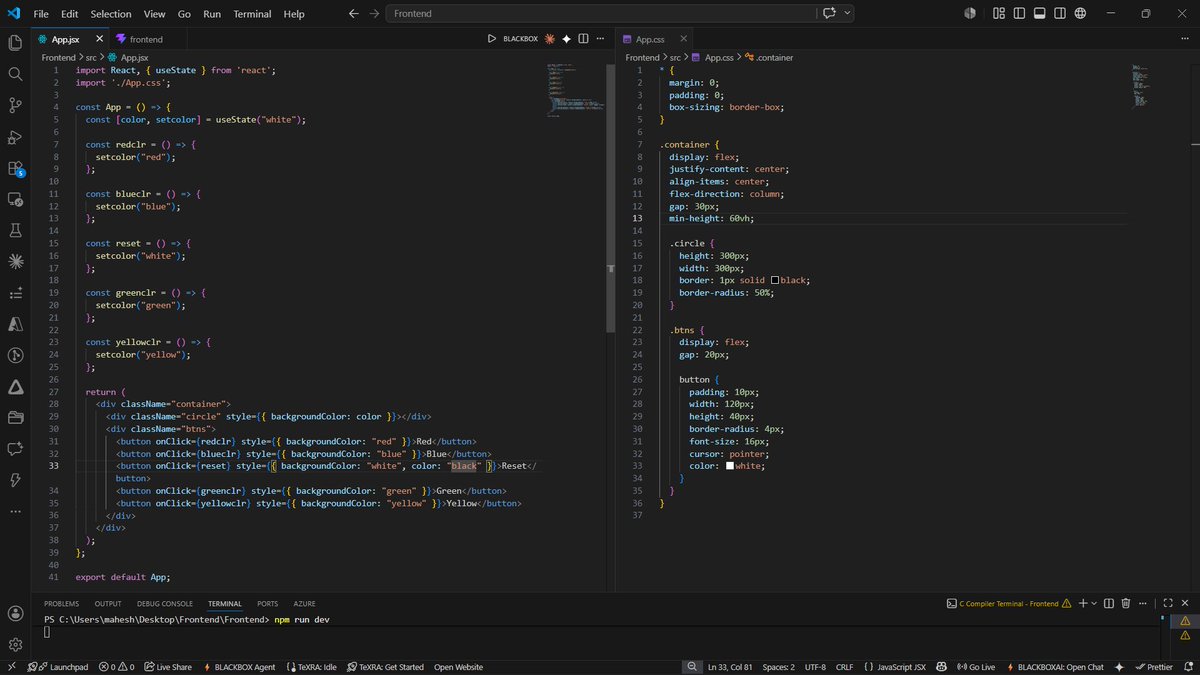Open the Manage gear icon
This screenshot has height=675, width=1200.
click(15, 645)
